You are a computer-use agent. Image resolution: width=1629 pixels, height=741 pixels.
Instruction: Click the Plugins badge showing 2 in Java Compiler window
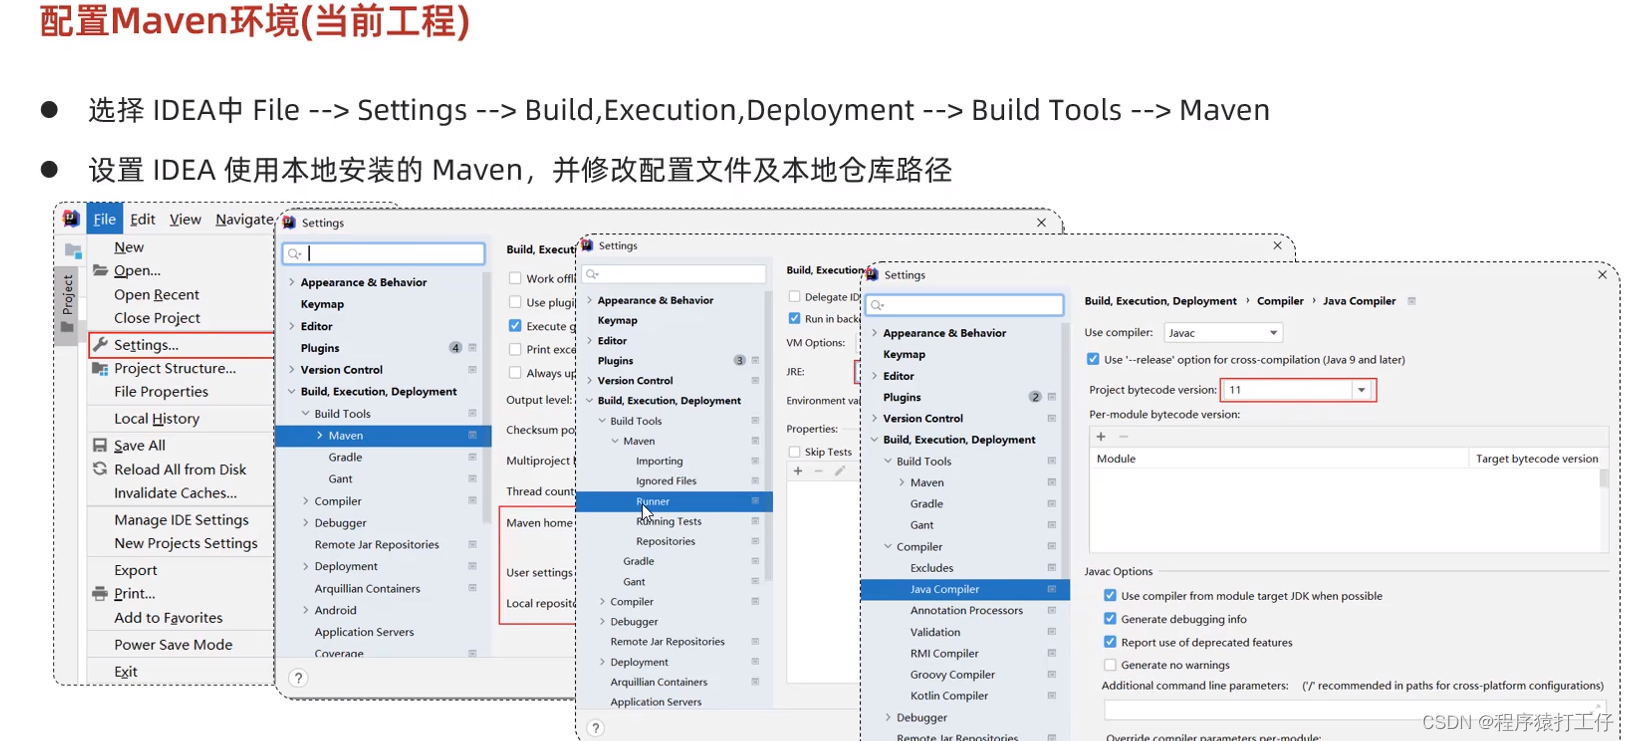click(1035, 397)
